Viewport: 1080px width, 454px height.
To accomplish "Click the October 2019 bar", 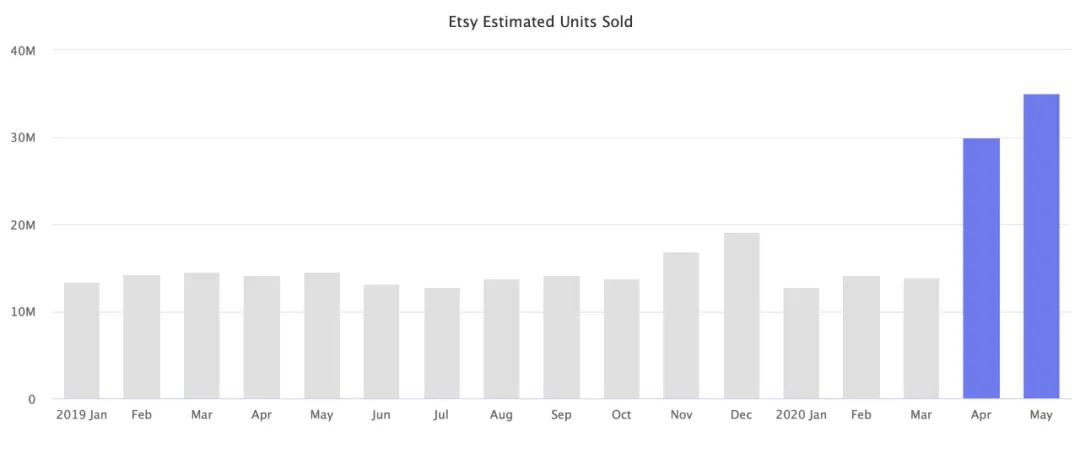I will point(621,339).
